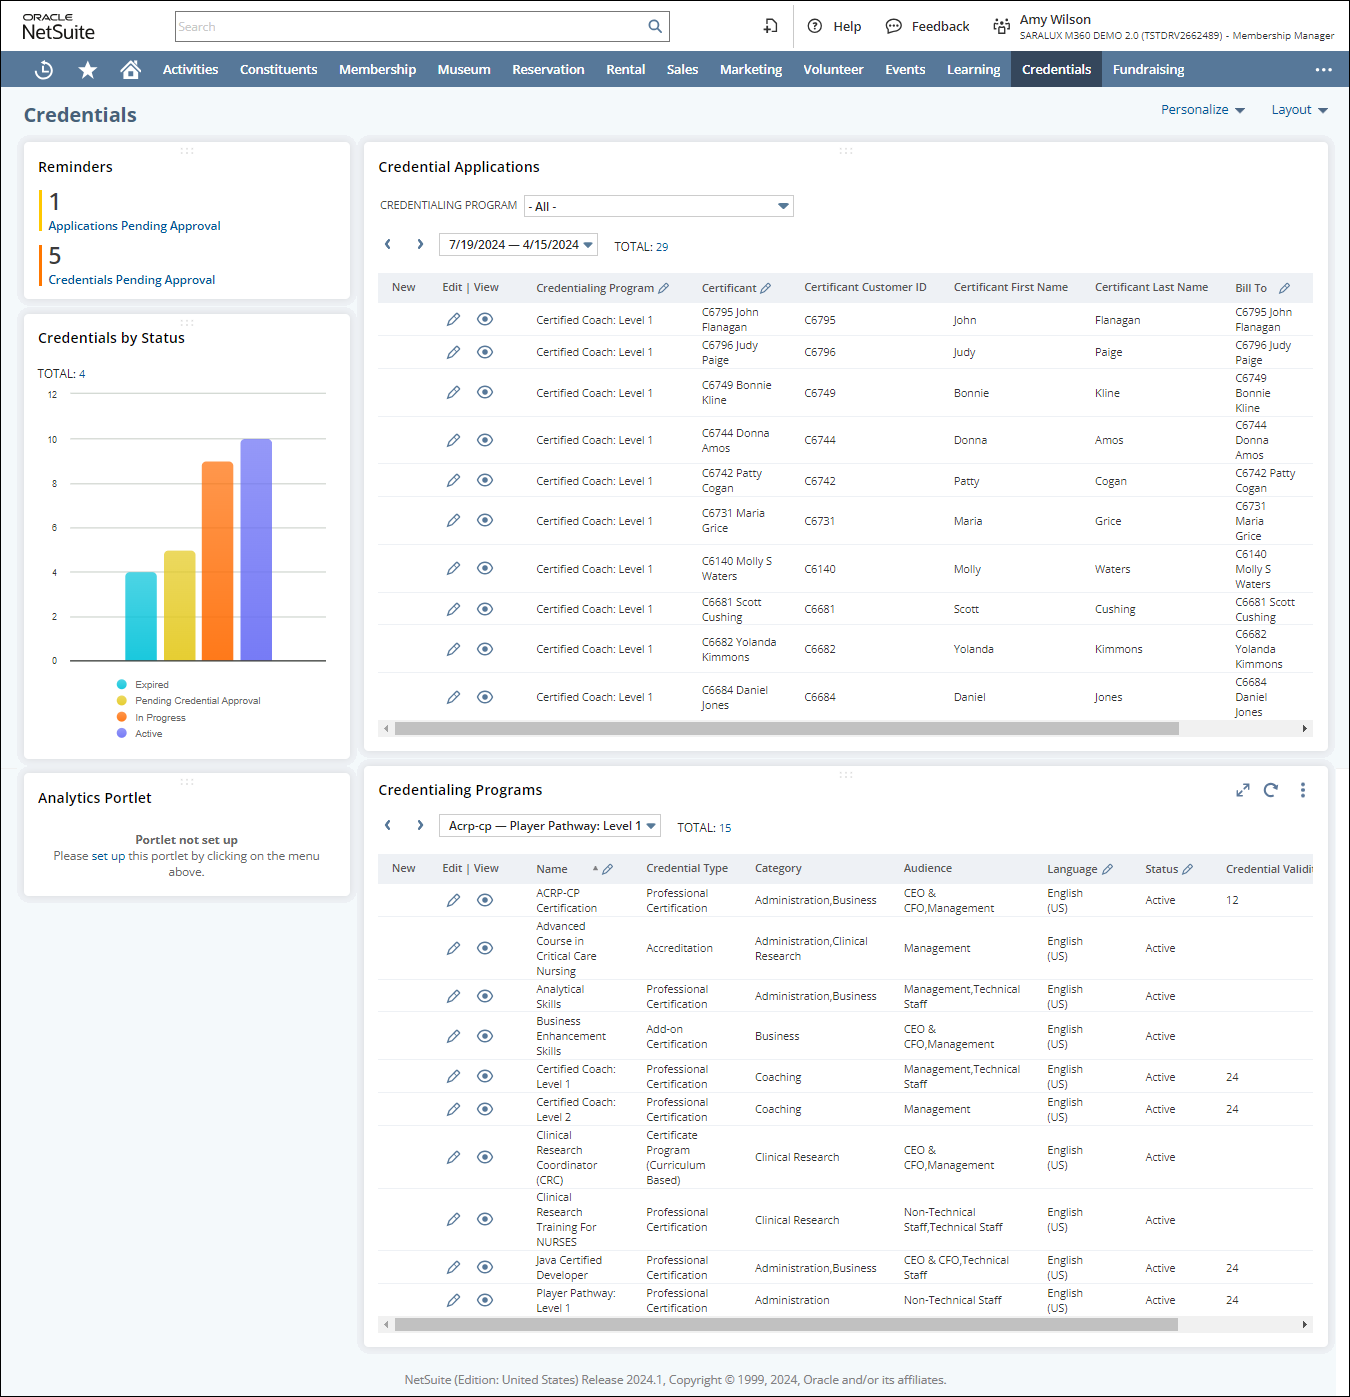Open Applications Pending Approval reminder link
1350x1397 pixels.
tap(133, 225)
